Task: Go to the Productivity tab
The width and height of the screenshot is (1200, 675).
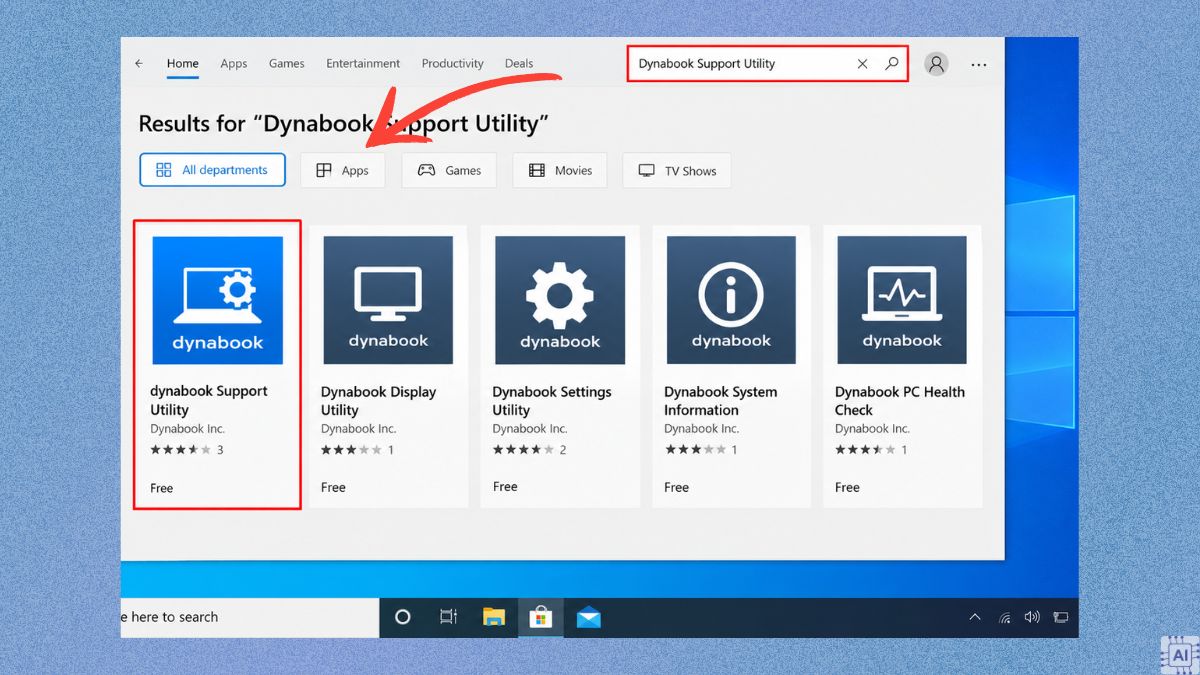Action: [452, 63]
